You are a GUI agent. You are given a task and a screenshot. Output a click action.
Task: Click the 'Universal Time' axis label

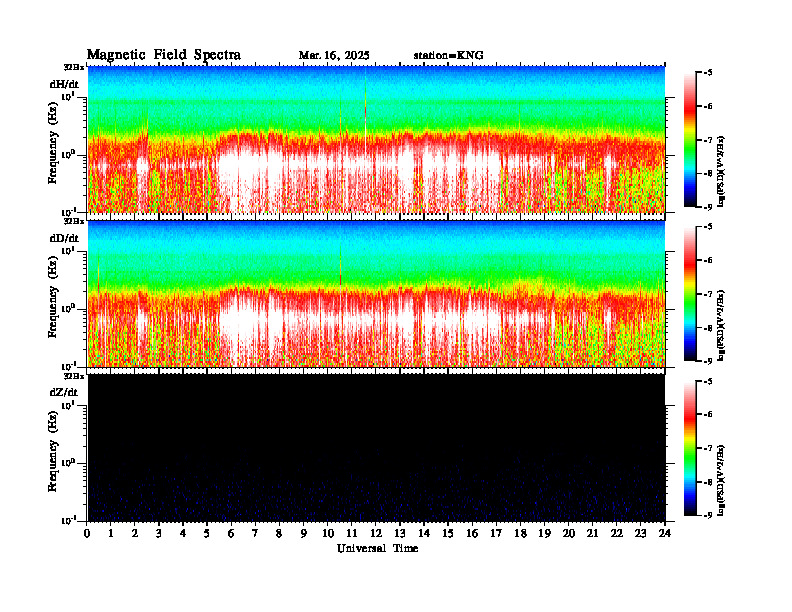(x=377, y=548)
